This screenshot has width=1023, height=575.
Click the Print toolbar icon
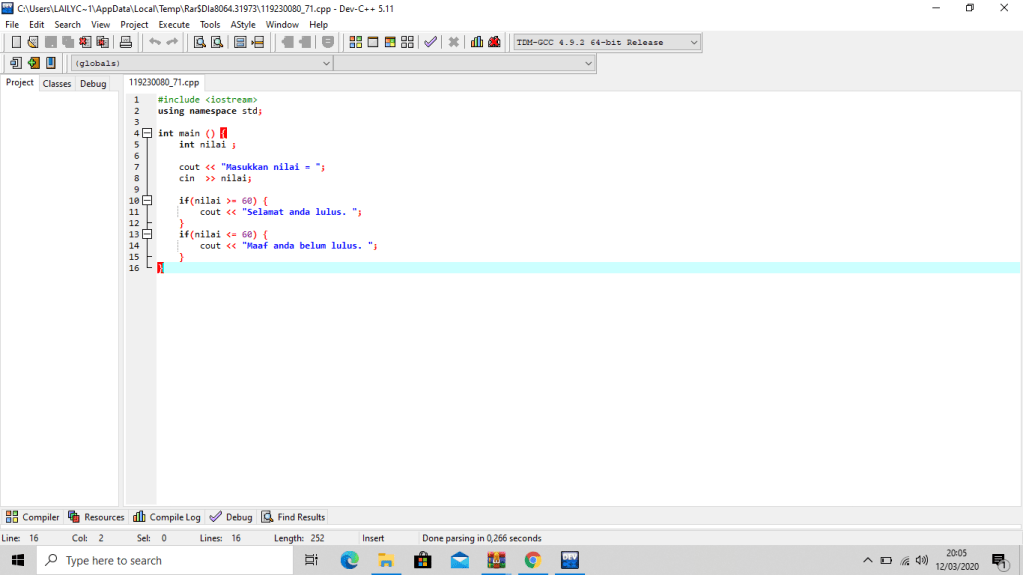(x=126, y=42)
